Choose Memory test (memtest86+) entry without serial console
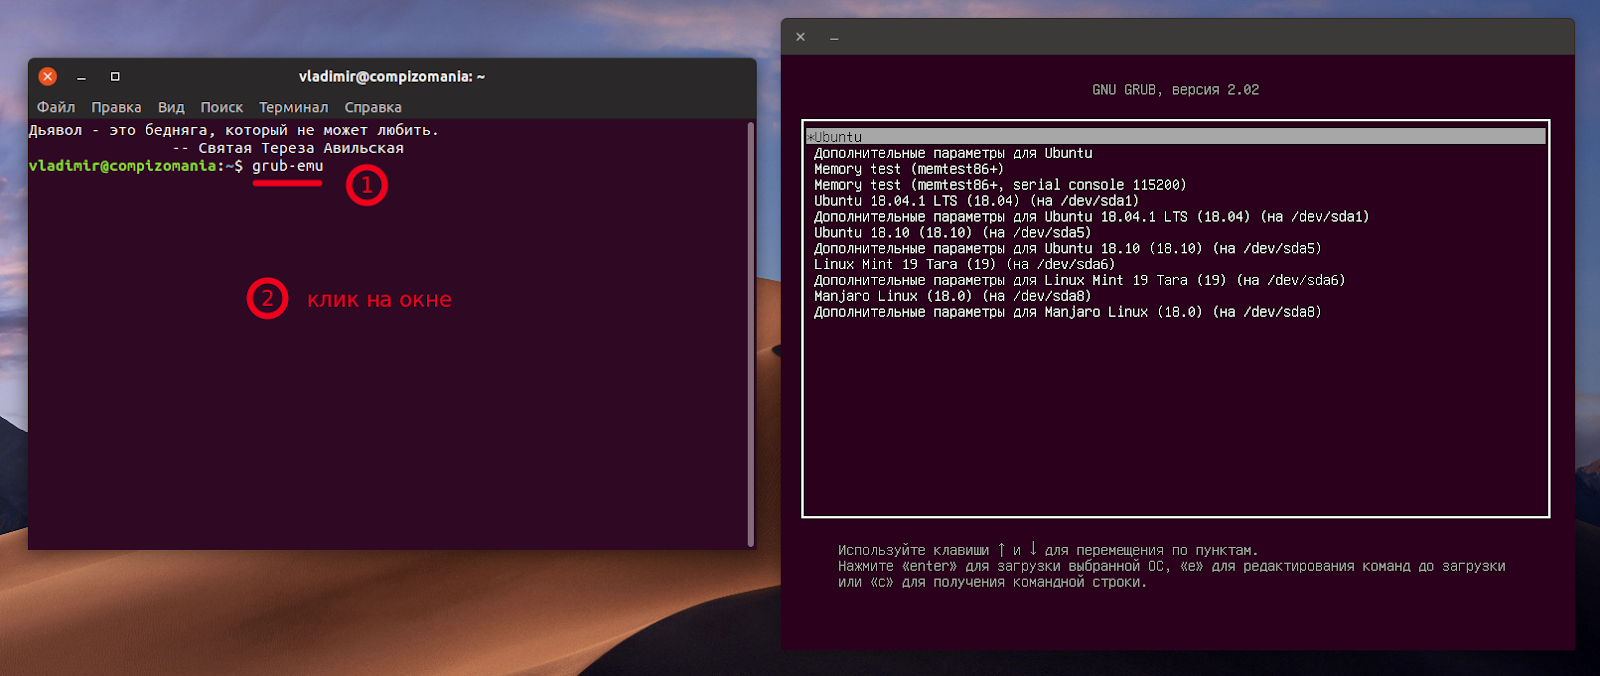 (908, 169)
